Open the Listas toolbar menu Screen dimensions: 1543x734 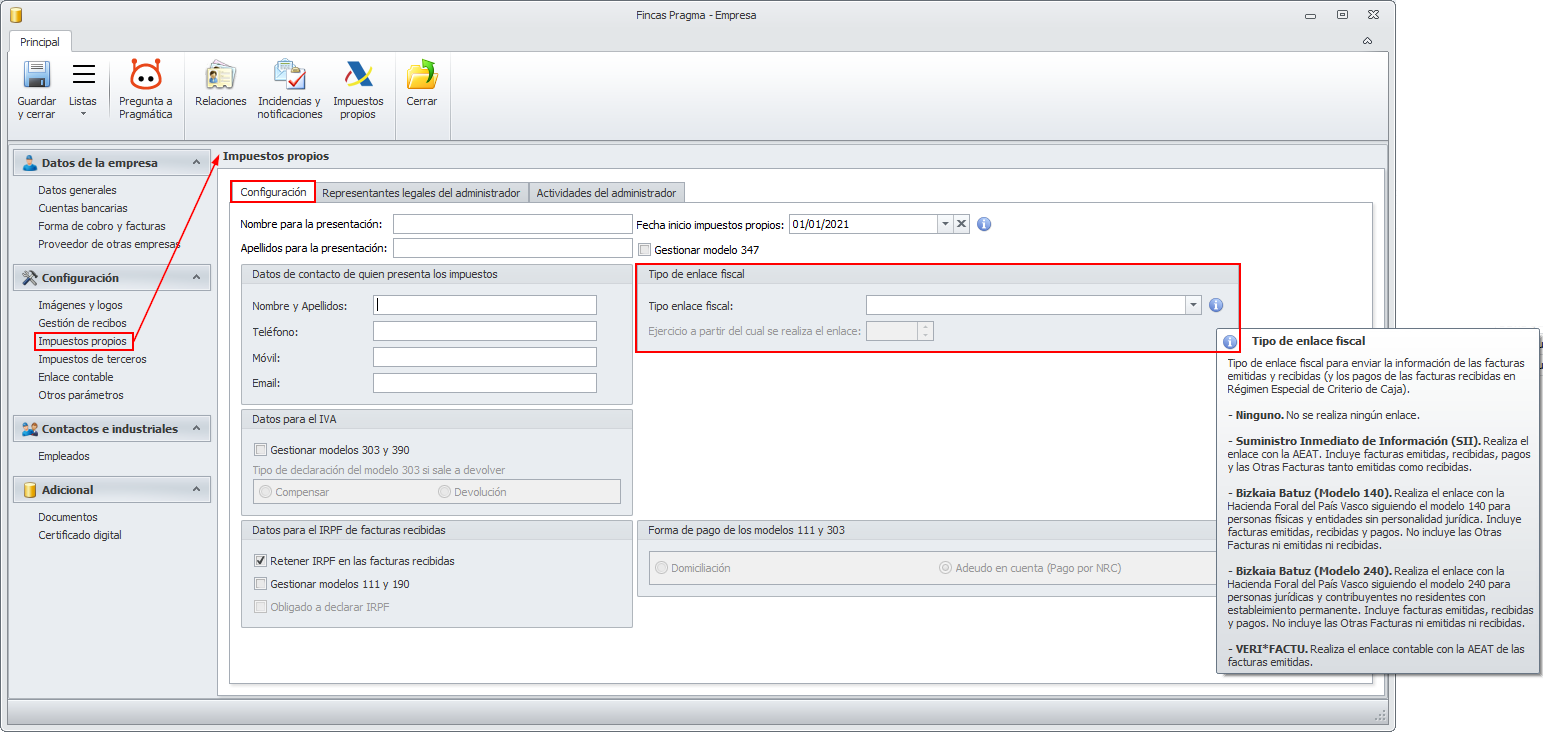click(x=83, y=90)
